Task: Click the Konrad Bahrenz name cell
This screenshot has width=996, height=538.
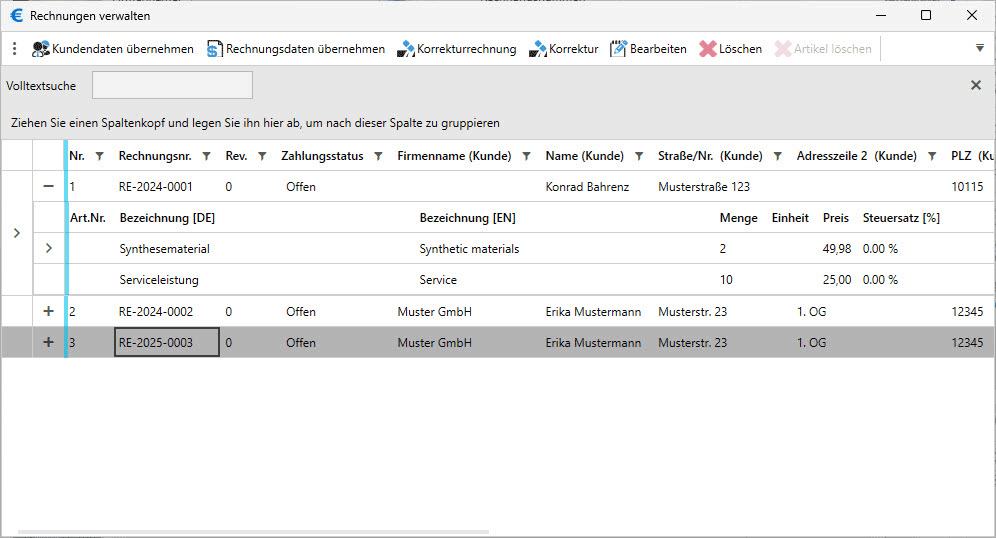Action: [x=587, y=187]
